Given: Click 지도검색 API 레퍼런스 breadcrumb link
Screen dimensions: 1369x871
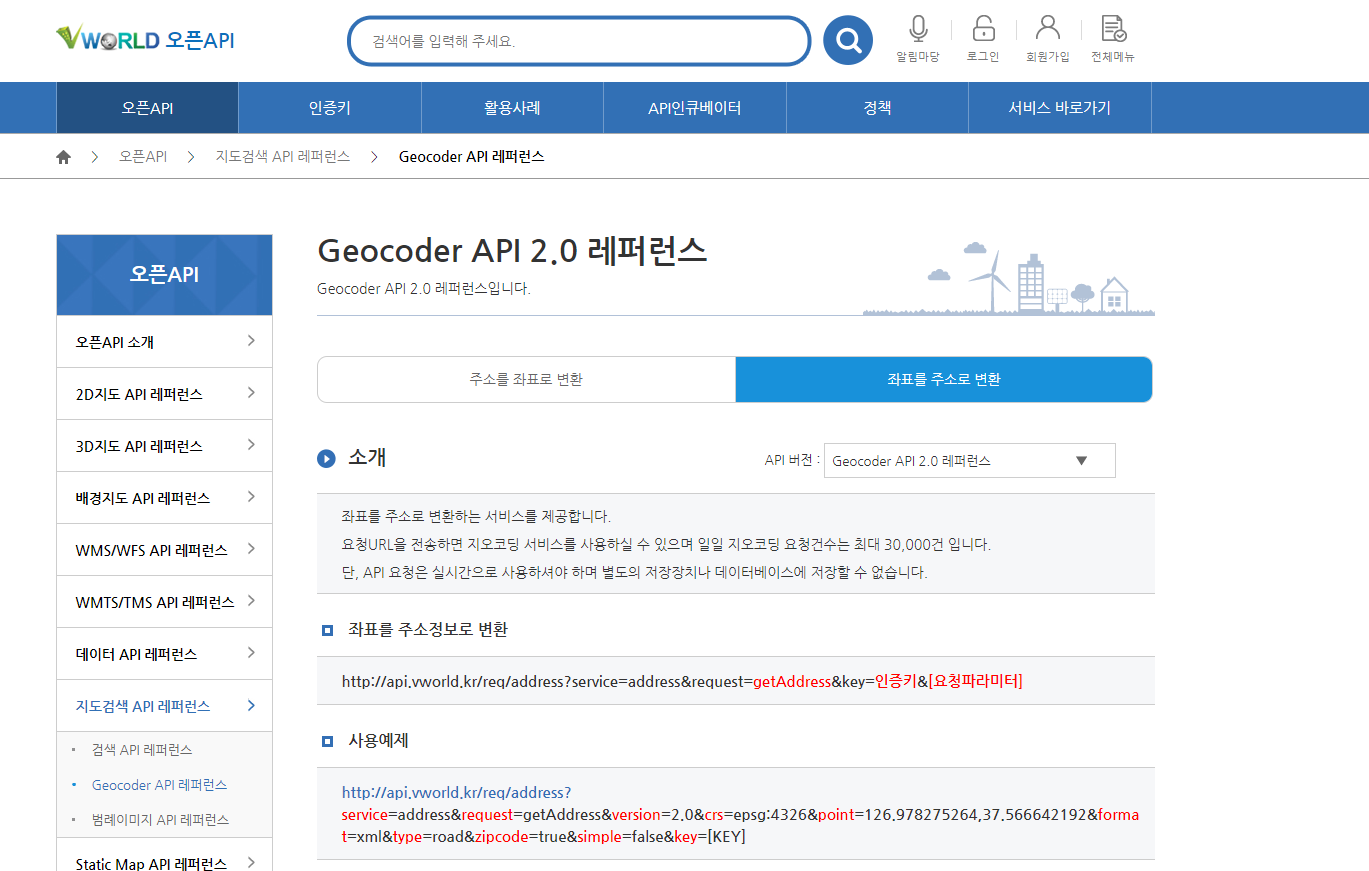Looking at the screenshot, I should 283,157.
